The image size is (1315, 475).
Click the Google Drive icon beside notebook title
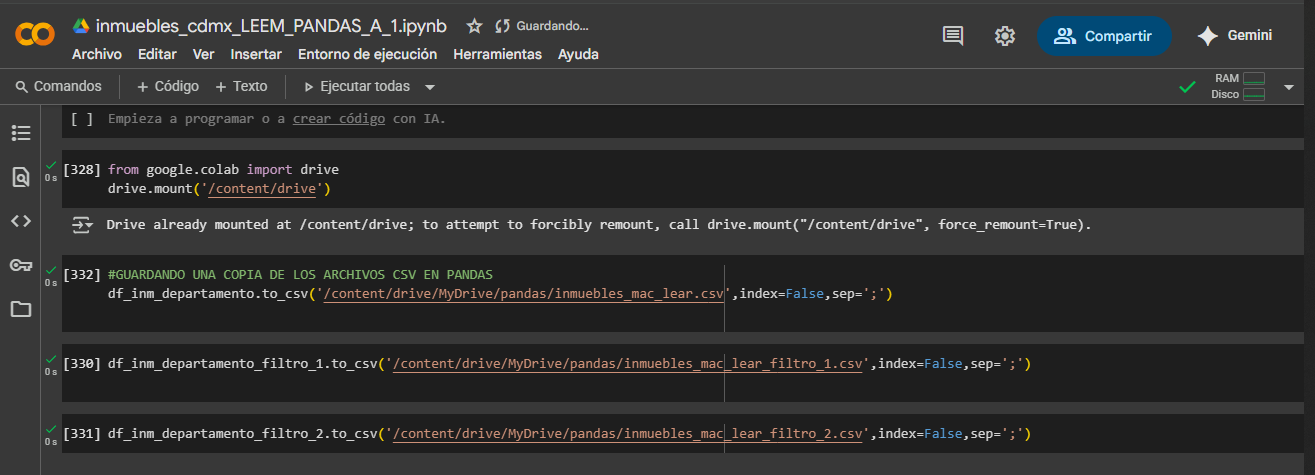(81, 26)
